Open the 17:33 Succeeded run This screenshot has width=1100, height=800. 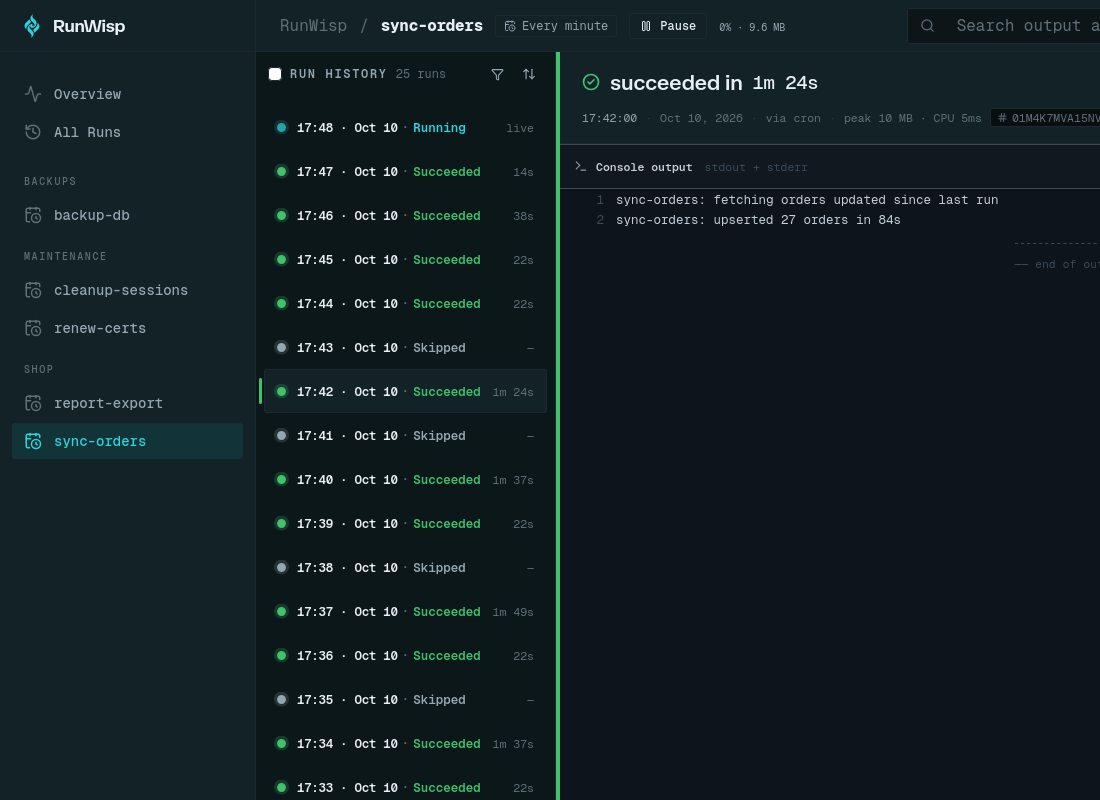click(x=405, y=786)
